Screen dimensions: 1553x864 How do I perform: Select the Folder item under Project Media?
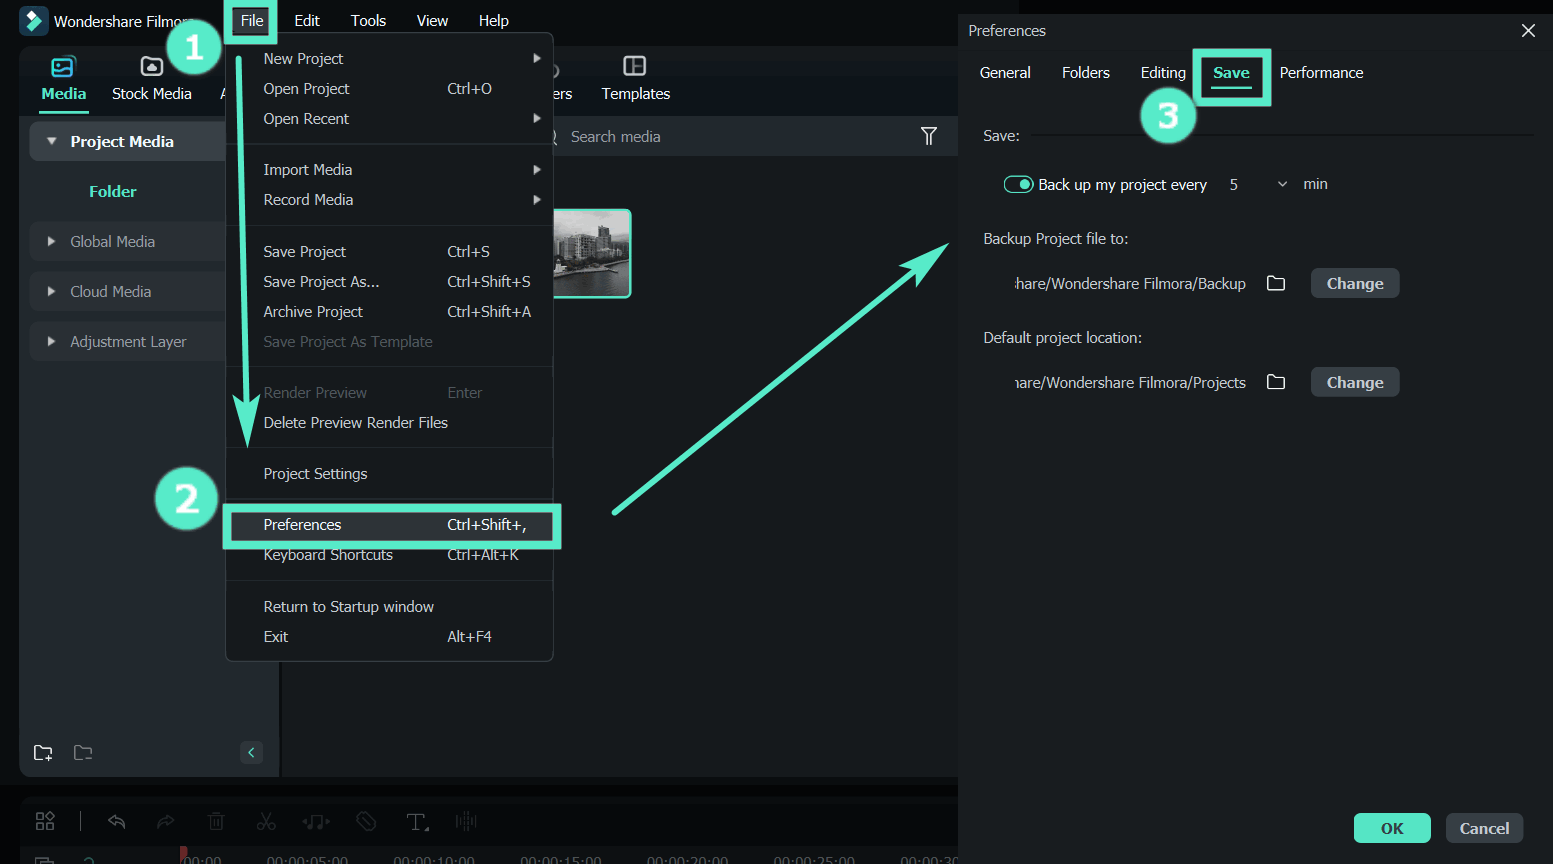coord(113,191)
